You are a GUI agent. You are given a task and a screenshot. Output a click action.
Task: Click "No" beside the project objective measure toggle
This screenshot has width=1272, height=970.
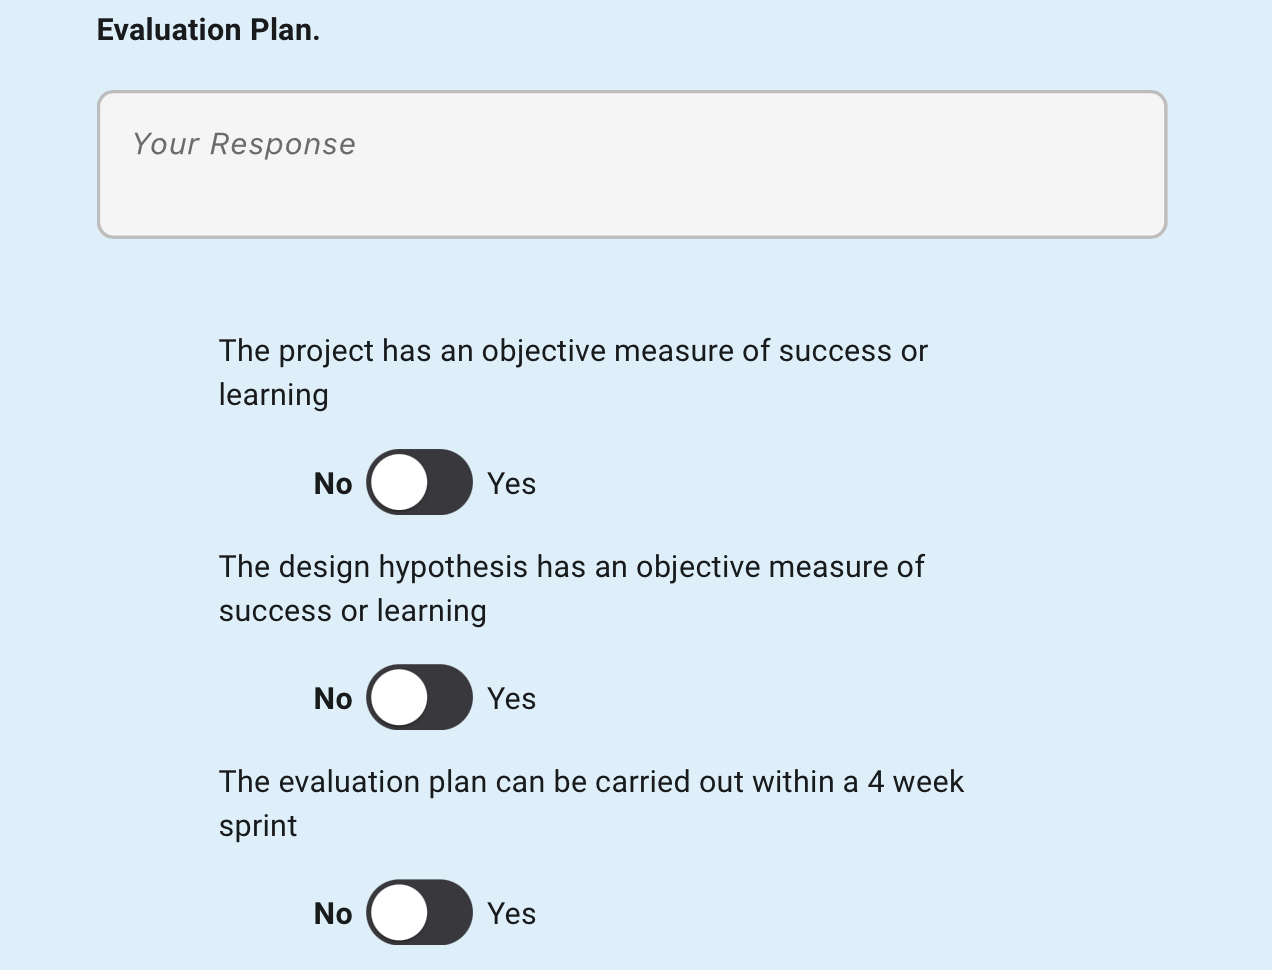pyautogui.click(x=333, y=484)
